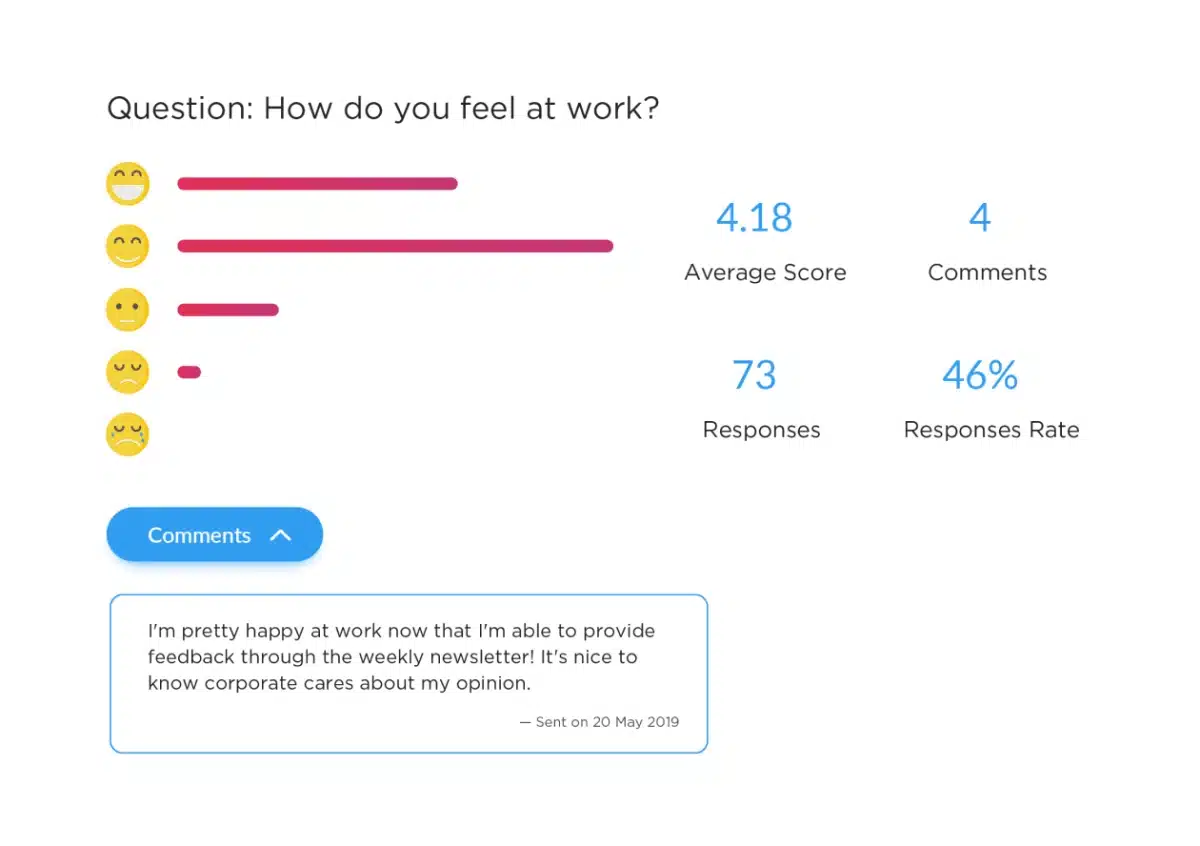1200x846 pixels.
Task: Click the tiny sad response bar
Action: click(189, 372)
